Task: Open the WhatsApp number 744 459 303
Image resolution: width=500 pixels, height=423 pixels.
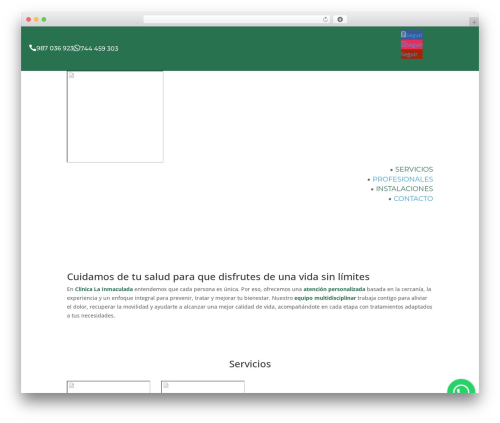Action: [99, 48]
